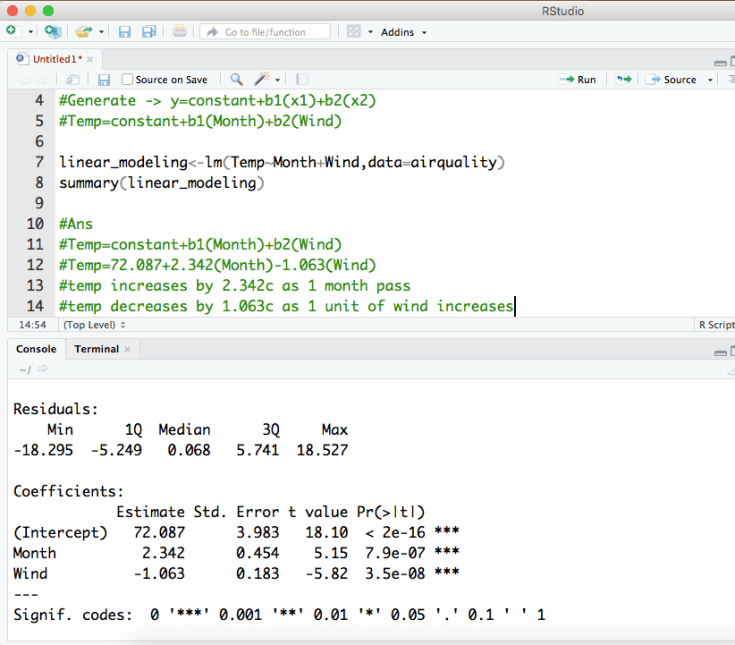
Task: Open the code tools magic wand
Action: (x=263, y=79)
